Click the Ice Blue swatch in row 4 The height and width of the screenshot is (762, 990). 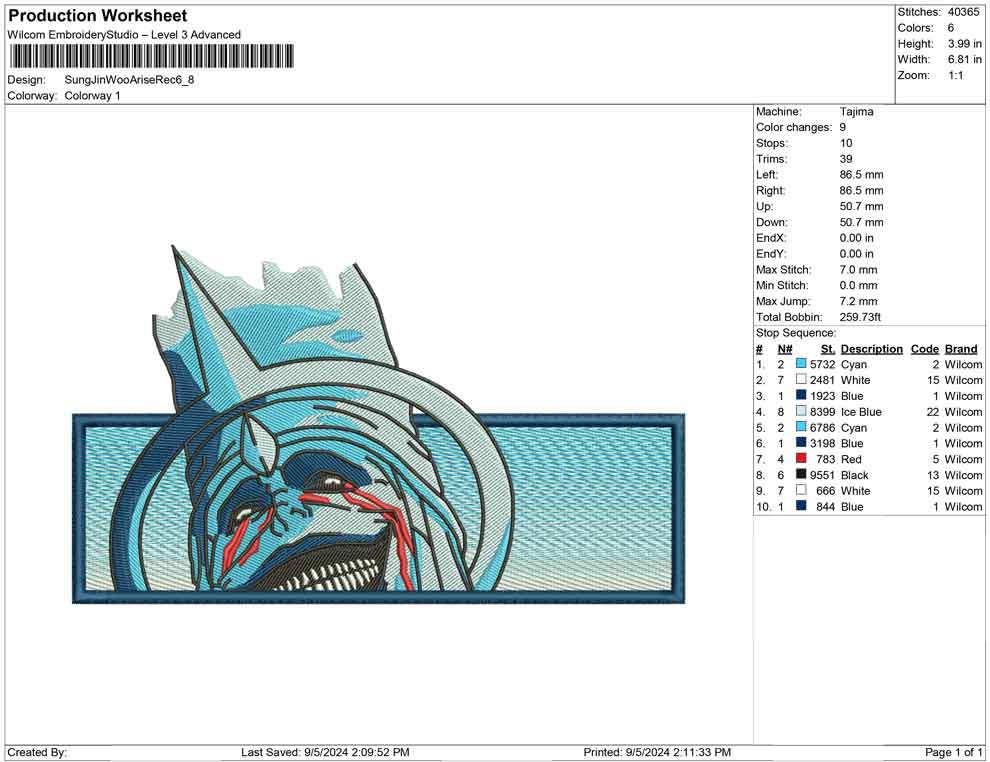click(801, 411)
